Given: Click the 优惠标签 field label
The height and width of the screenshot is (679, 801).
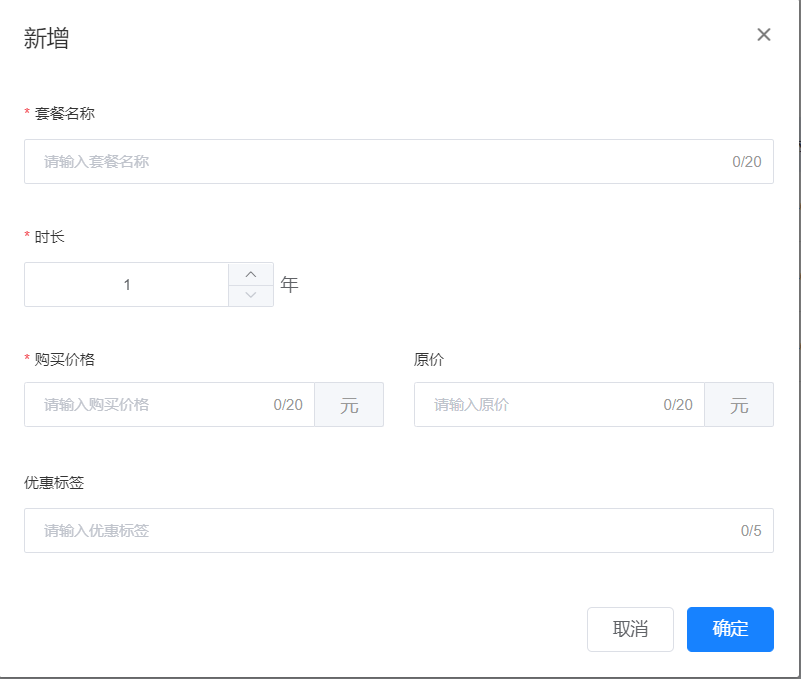Looking at the screenshot, I should pyautogui.click(x=54, y=482).
